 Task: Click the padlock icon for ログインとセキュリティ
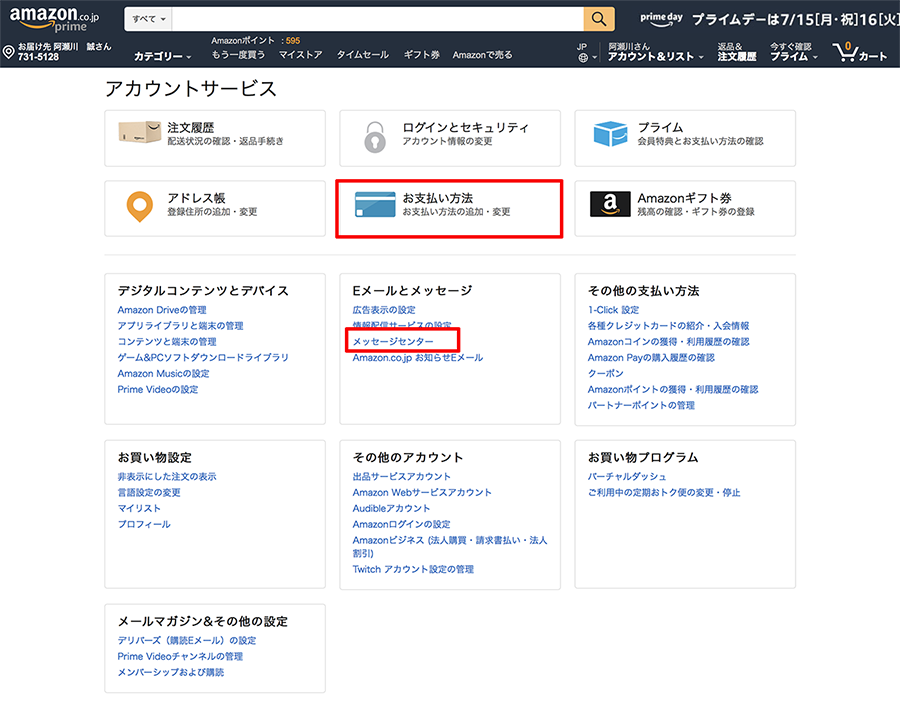tap(375, 137)
